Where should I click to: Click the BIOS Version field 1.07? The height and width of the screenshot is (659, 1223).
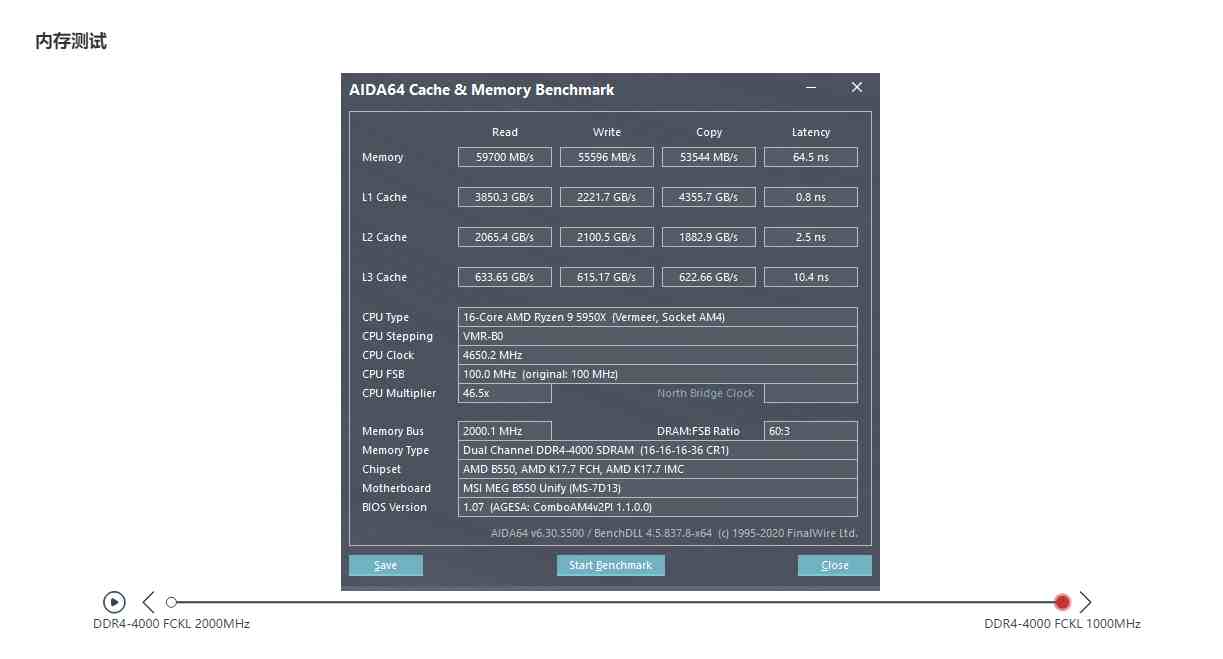point(658,507)
